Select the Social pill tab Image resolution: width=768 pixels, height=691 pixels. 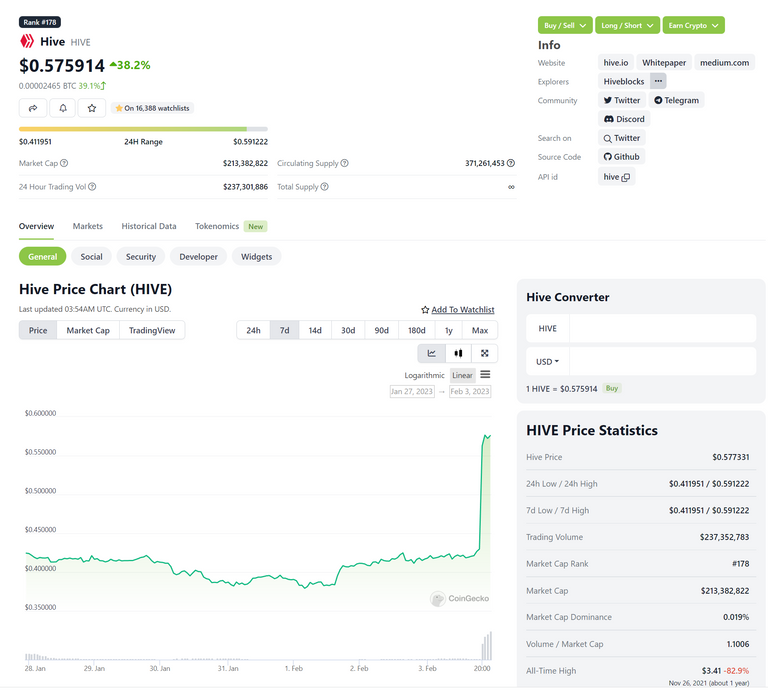tap(92, 257)
